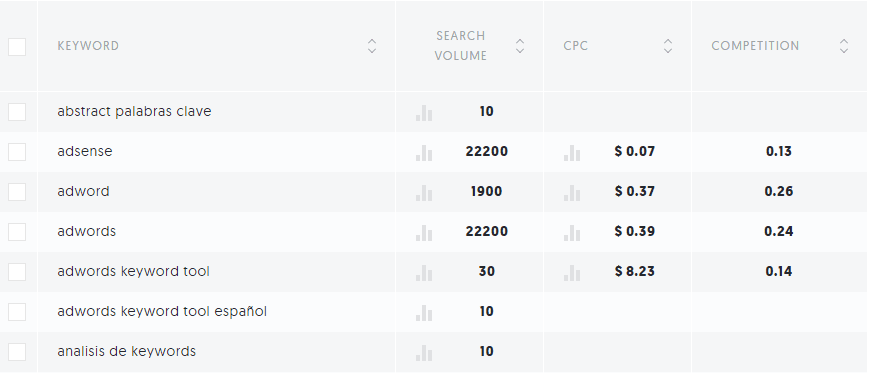Sort by Search Volume arrows
Viewport: 872px width, 373px height.
coord(520,46)
